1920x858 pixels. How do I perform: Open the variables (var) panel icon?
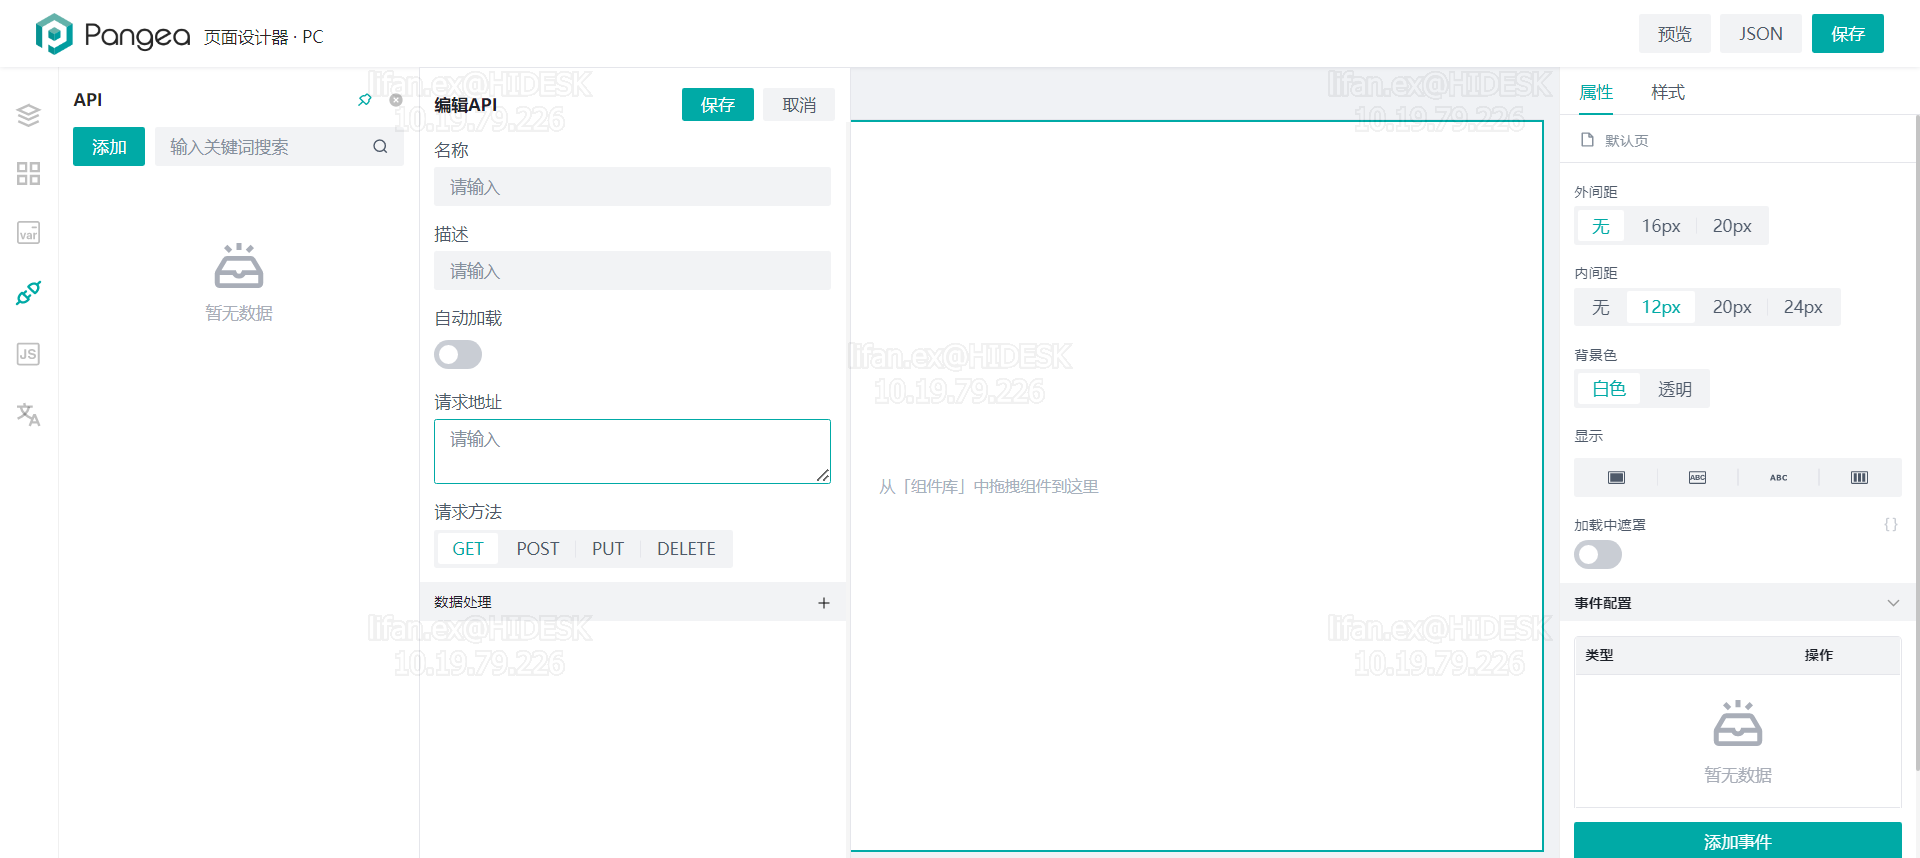28,233
